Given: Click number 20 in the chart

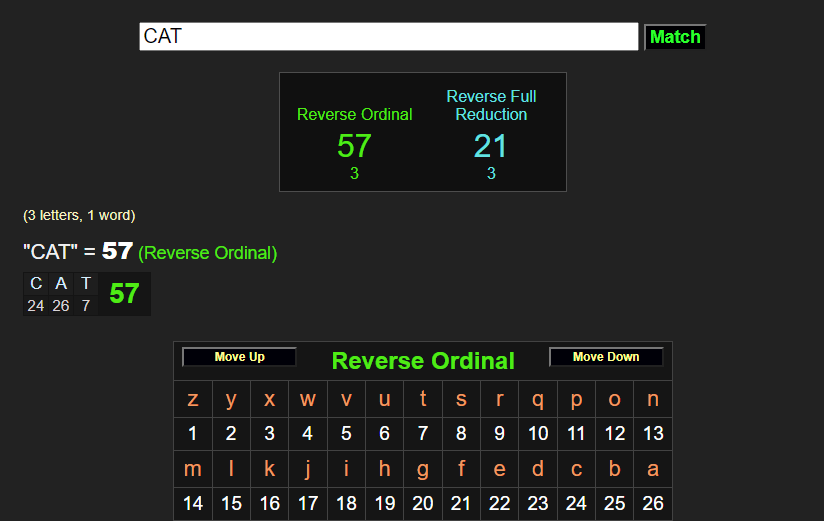Looking at the screenshot, I should 423,503.
